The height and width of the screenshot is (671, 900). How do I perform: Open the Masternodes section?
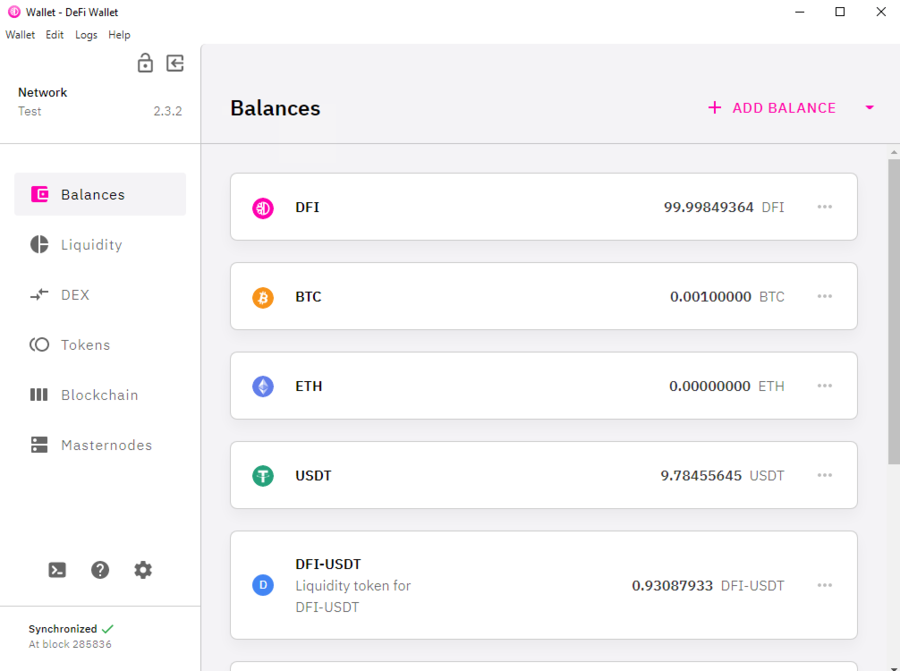click(105, 445)
